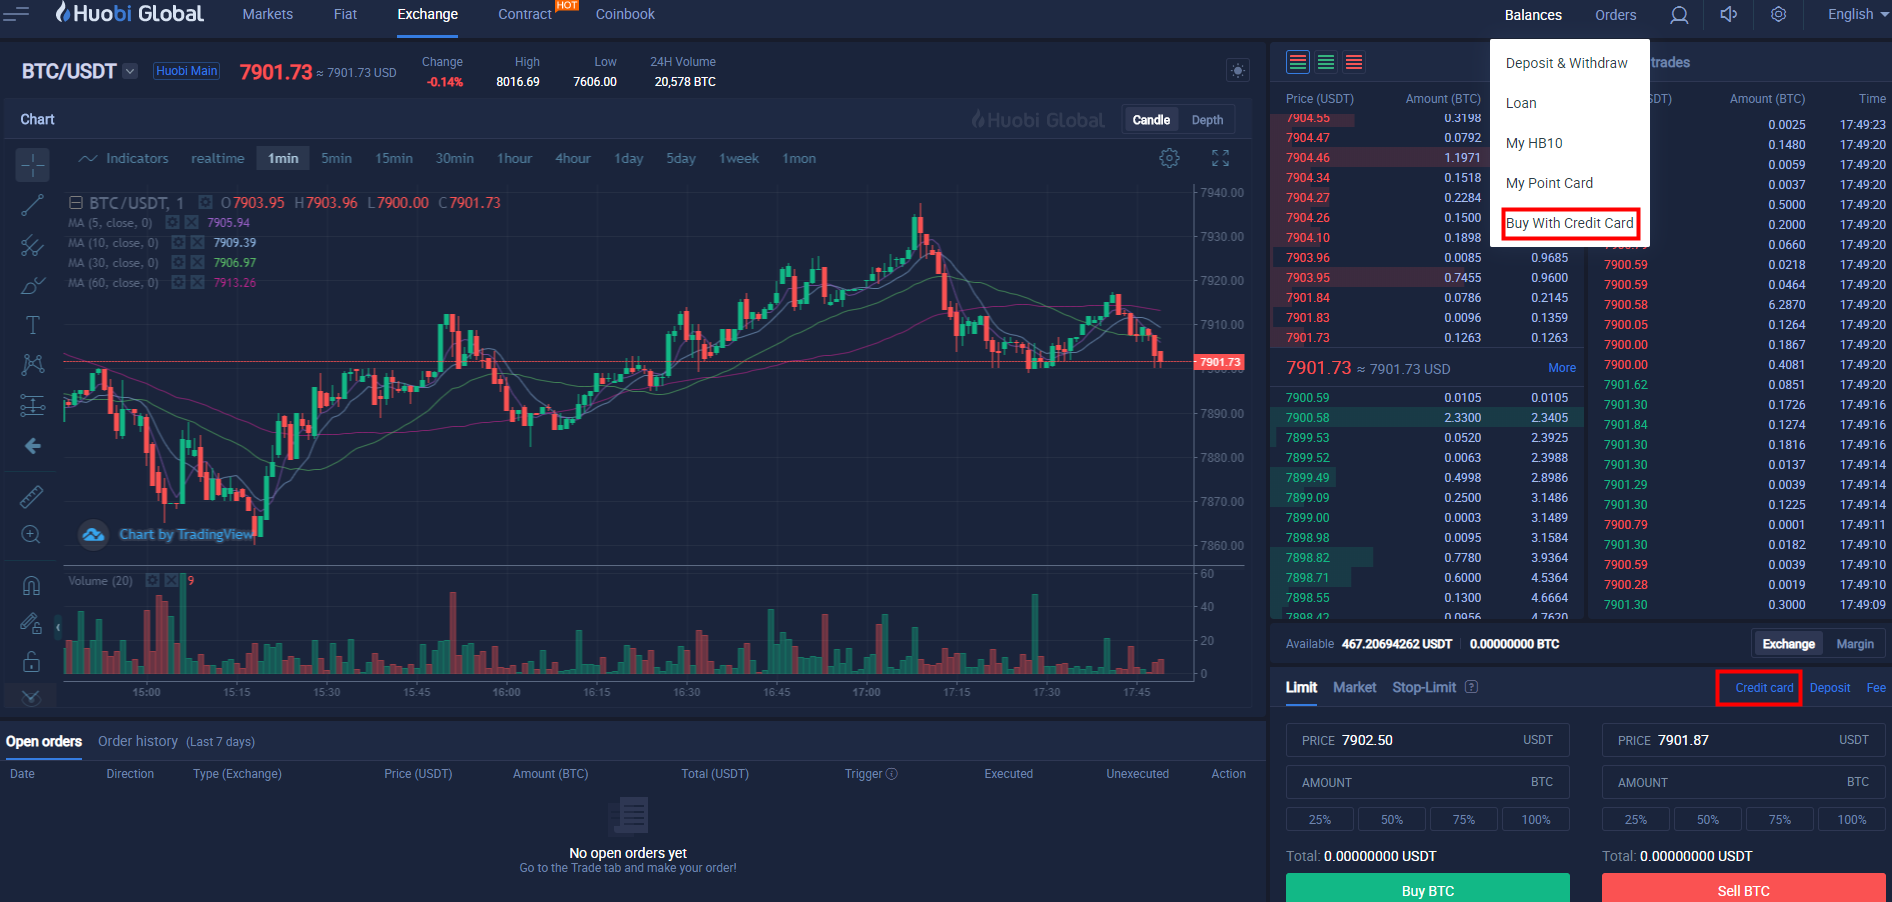Click the Sell BTC button
The width and height of the screenshot is (1892, 902).
click(x=1744, y=888)
